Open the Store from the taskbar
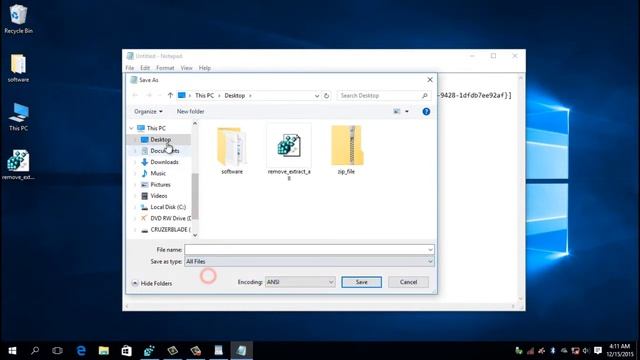640x360 pixels. tap(127, 351)
